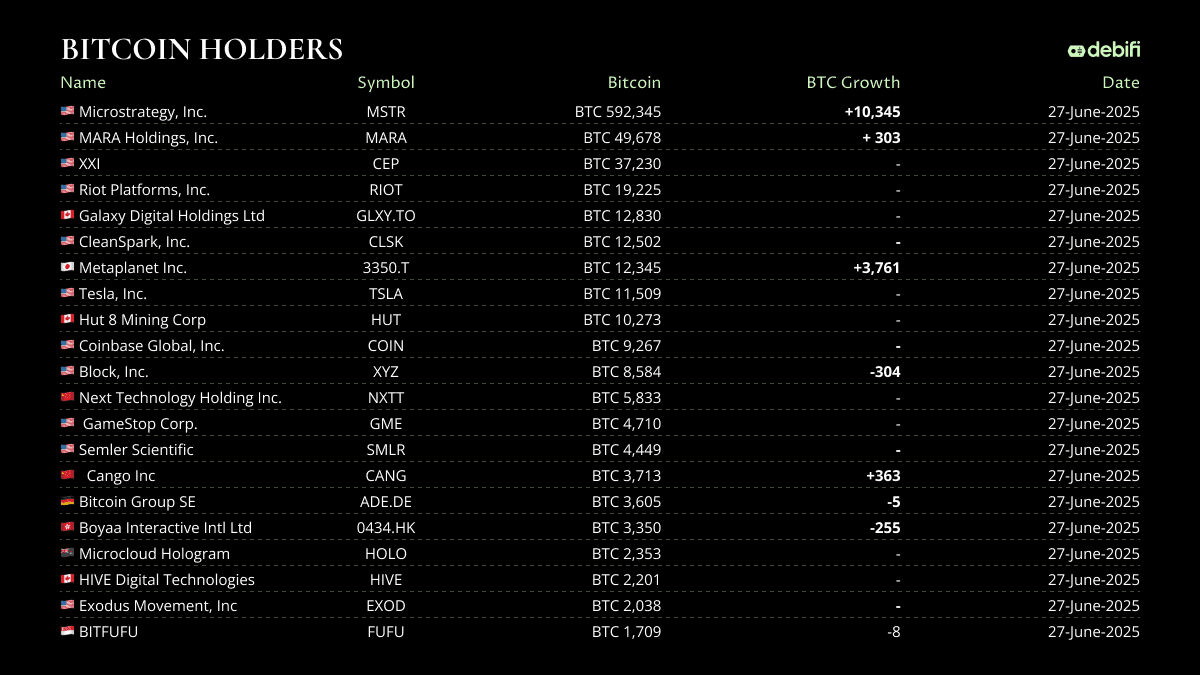Click the Singapore flag next to BITFUFU
Screen dimensions: 1200x675
tap(67, 632)
